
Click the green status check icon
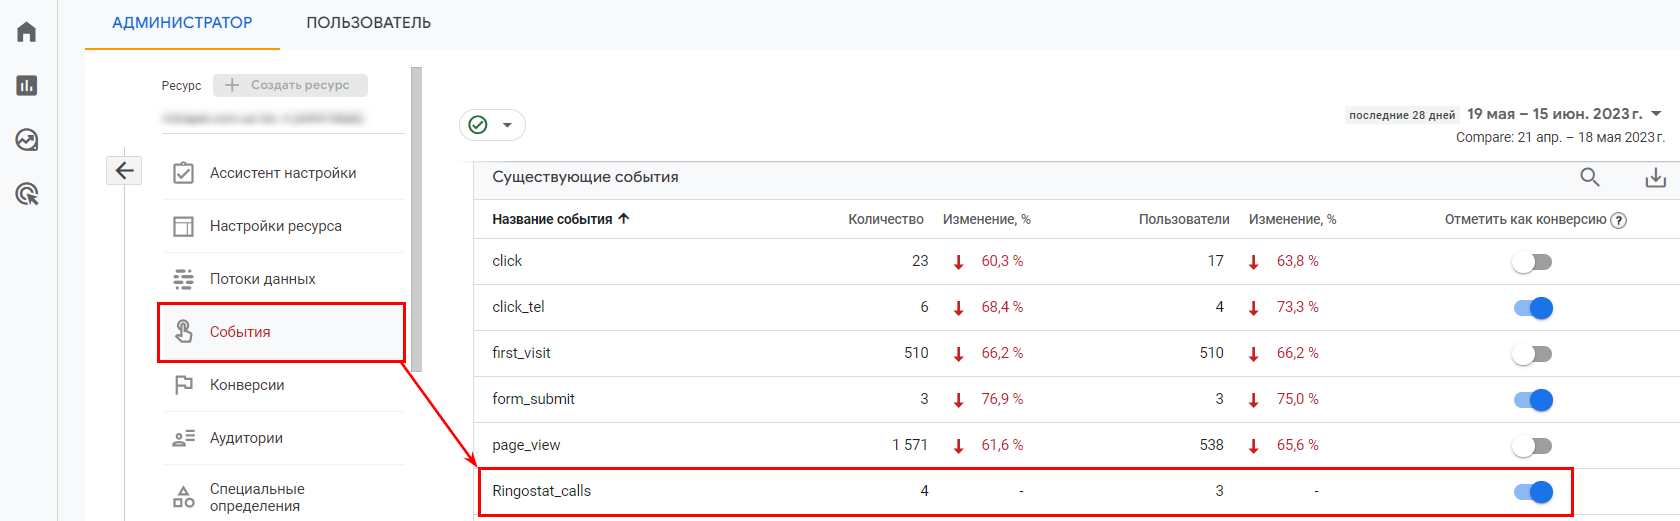tap(478, 125)
